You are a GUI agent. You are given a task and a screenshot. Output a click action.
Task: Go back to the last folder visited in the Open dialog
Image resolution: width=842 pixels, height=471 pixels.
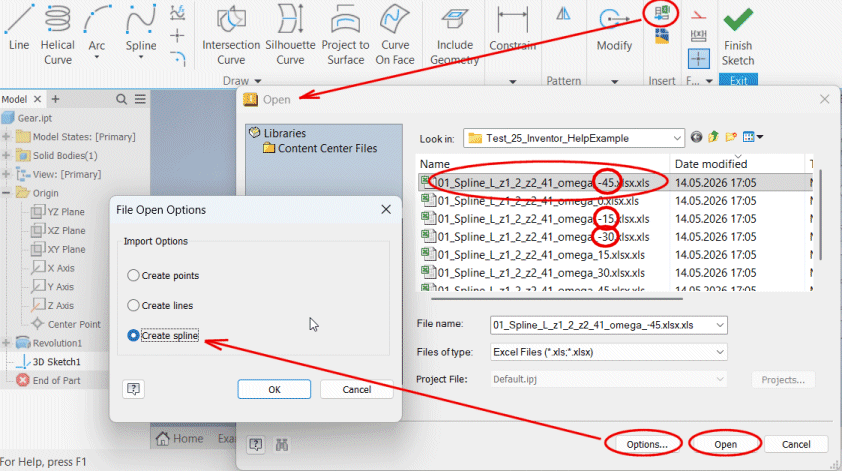(x=696, y=137)
